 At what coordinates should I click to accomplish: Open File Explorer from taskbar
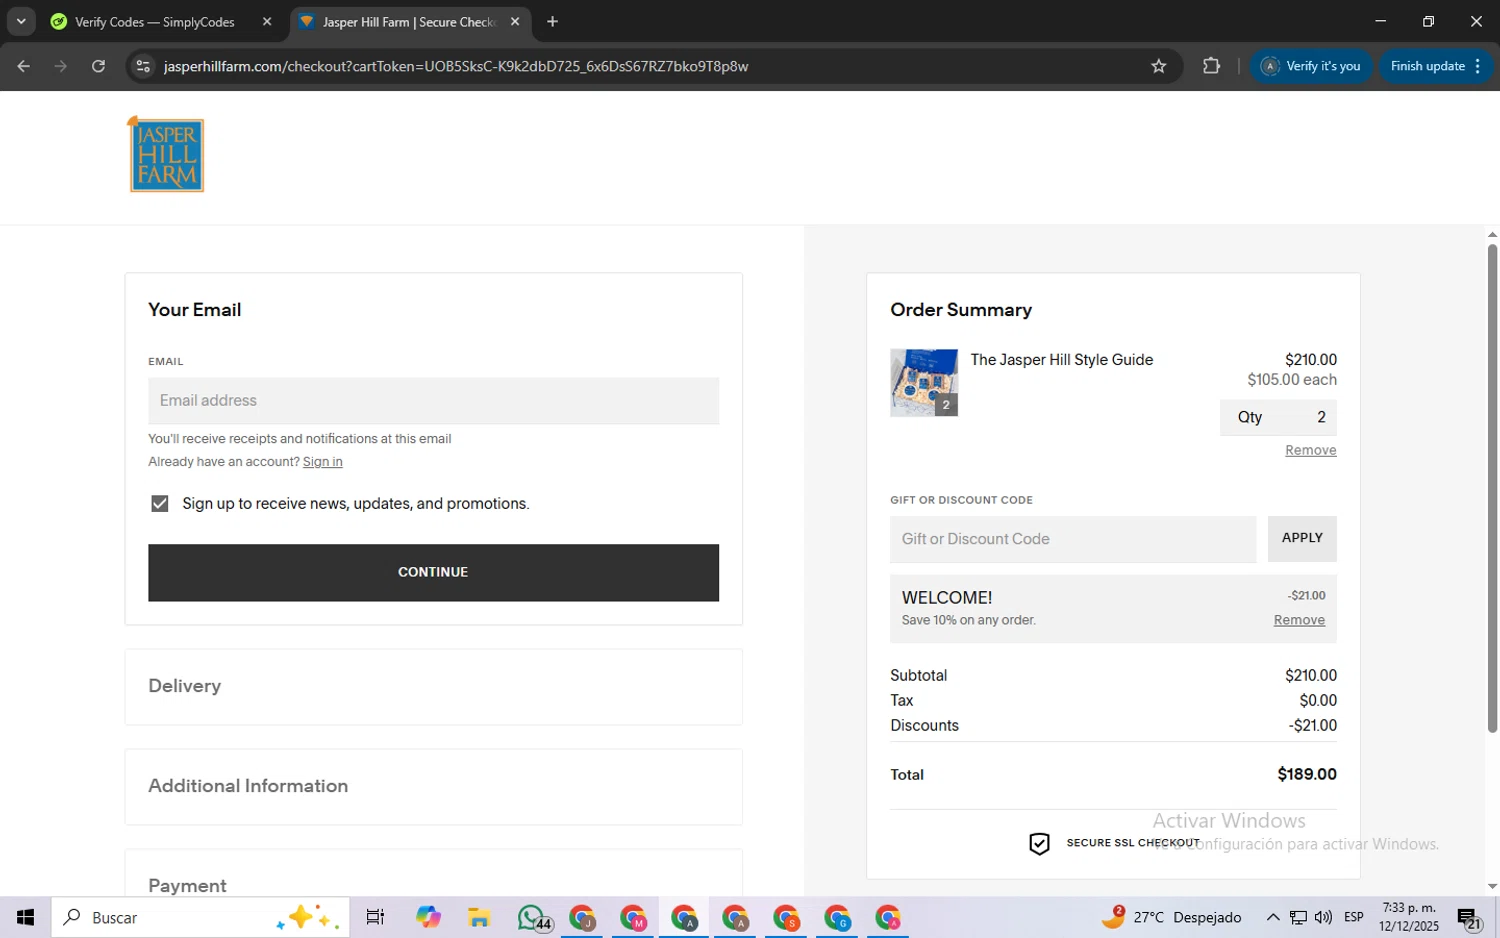coord(479,917)
